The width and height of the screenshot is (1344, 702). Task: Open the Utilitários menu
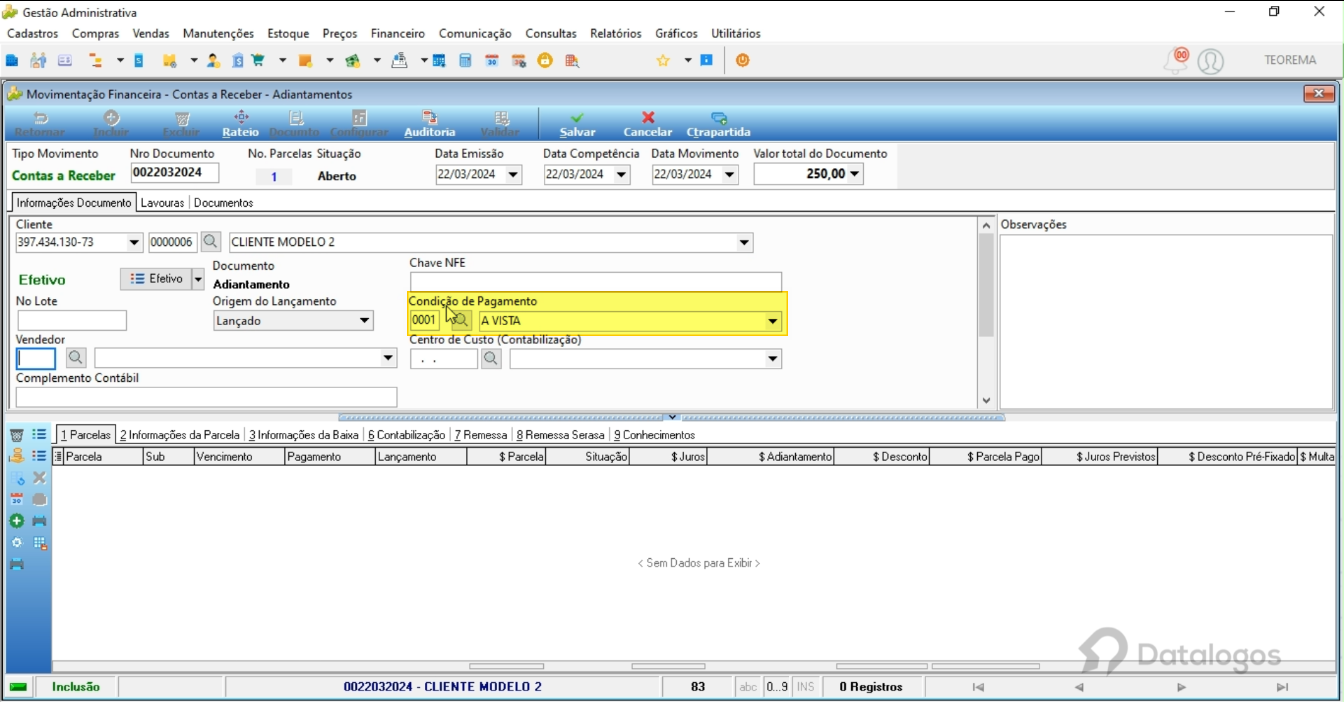pyautogui.click(x=736, y=33)
